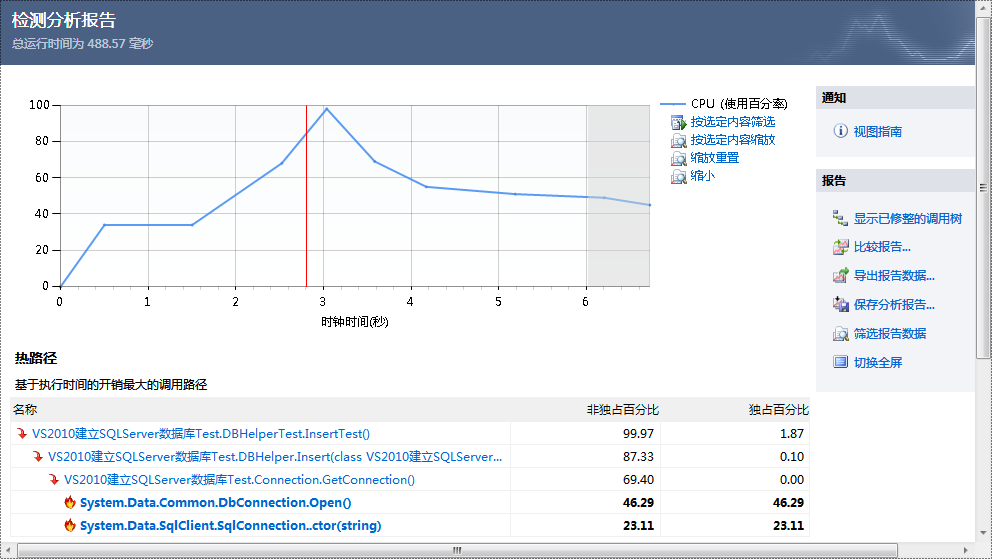Click the 名称 column header

click(25, 410)
